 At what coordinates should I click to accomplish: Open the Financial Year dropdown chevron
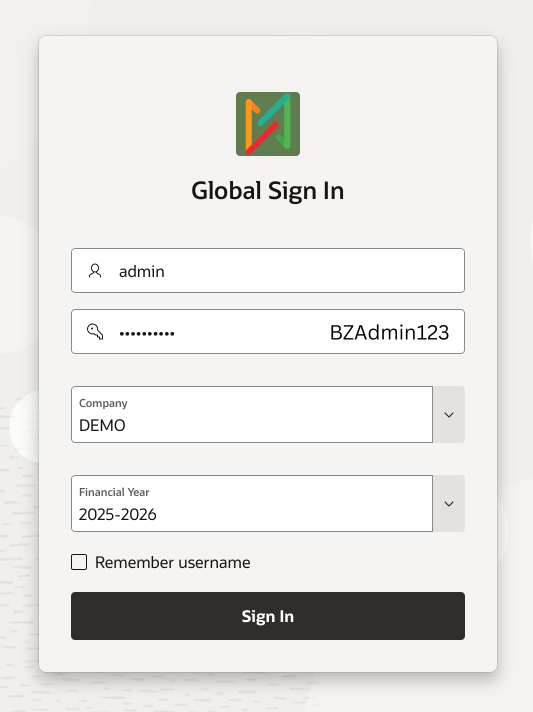click(x=449, y=504)
